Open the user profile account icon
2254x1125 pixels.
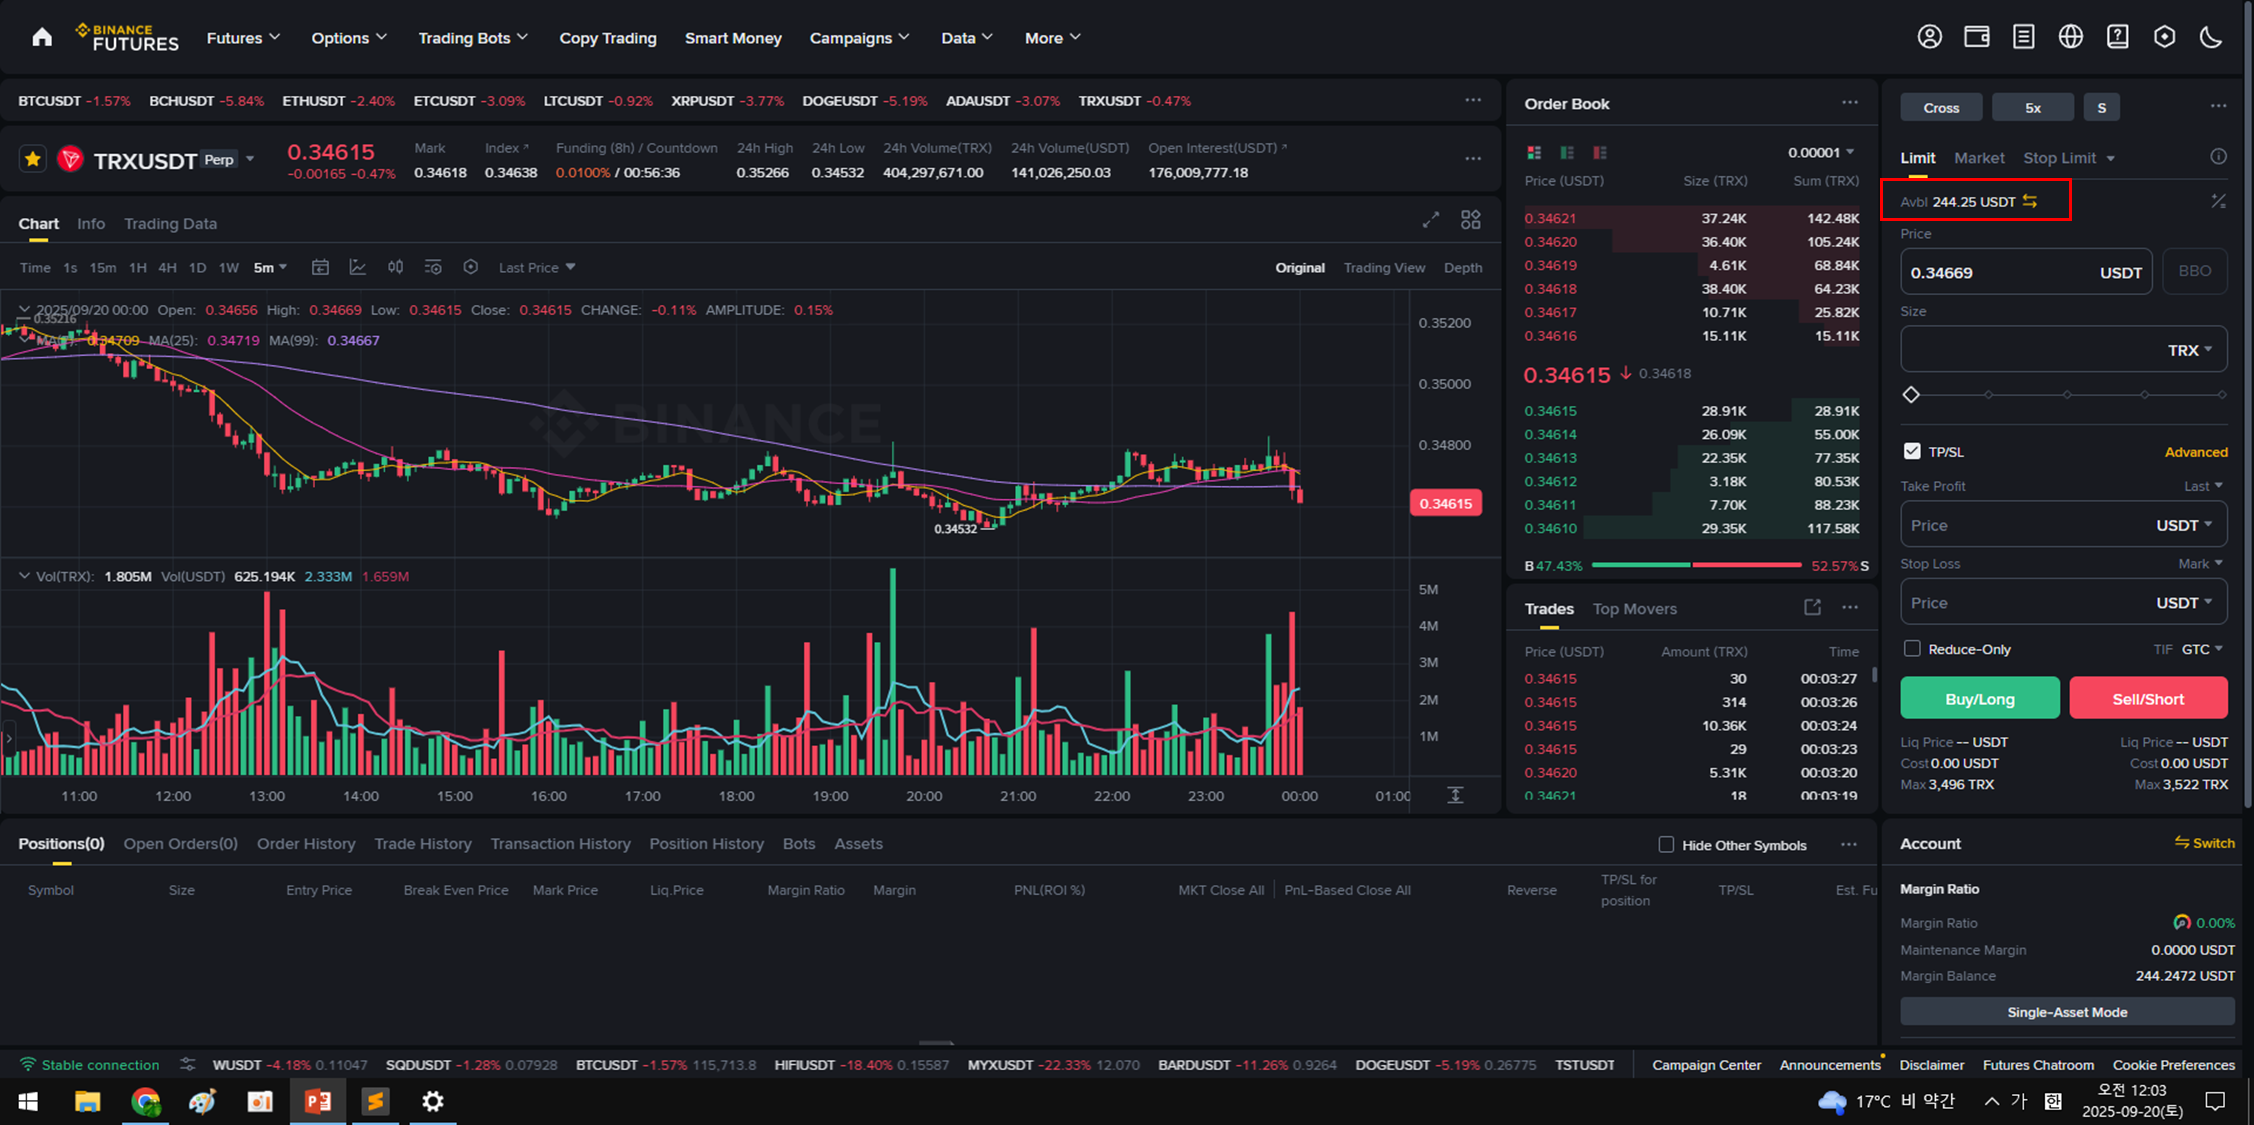[1929, 37]
